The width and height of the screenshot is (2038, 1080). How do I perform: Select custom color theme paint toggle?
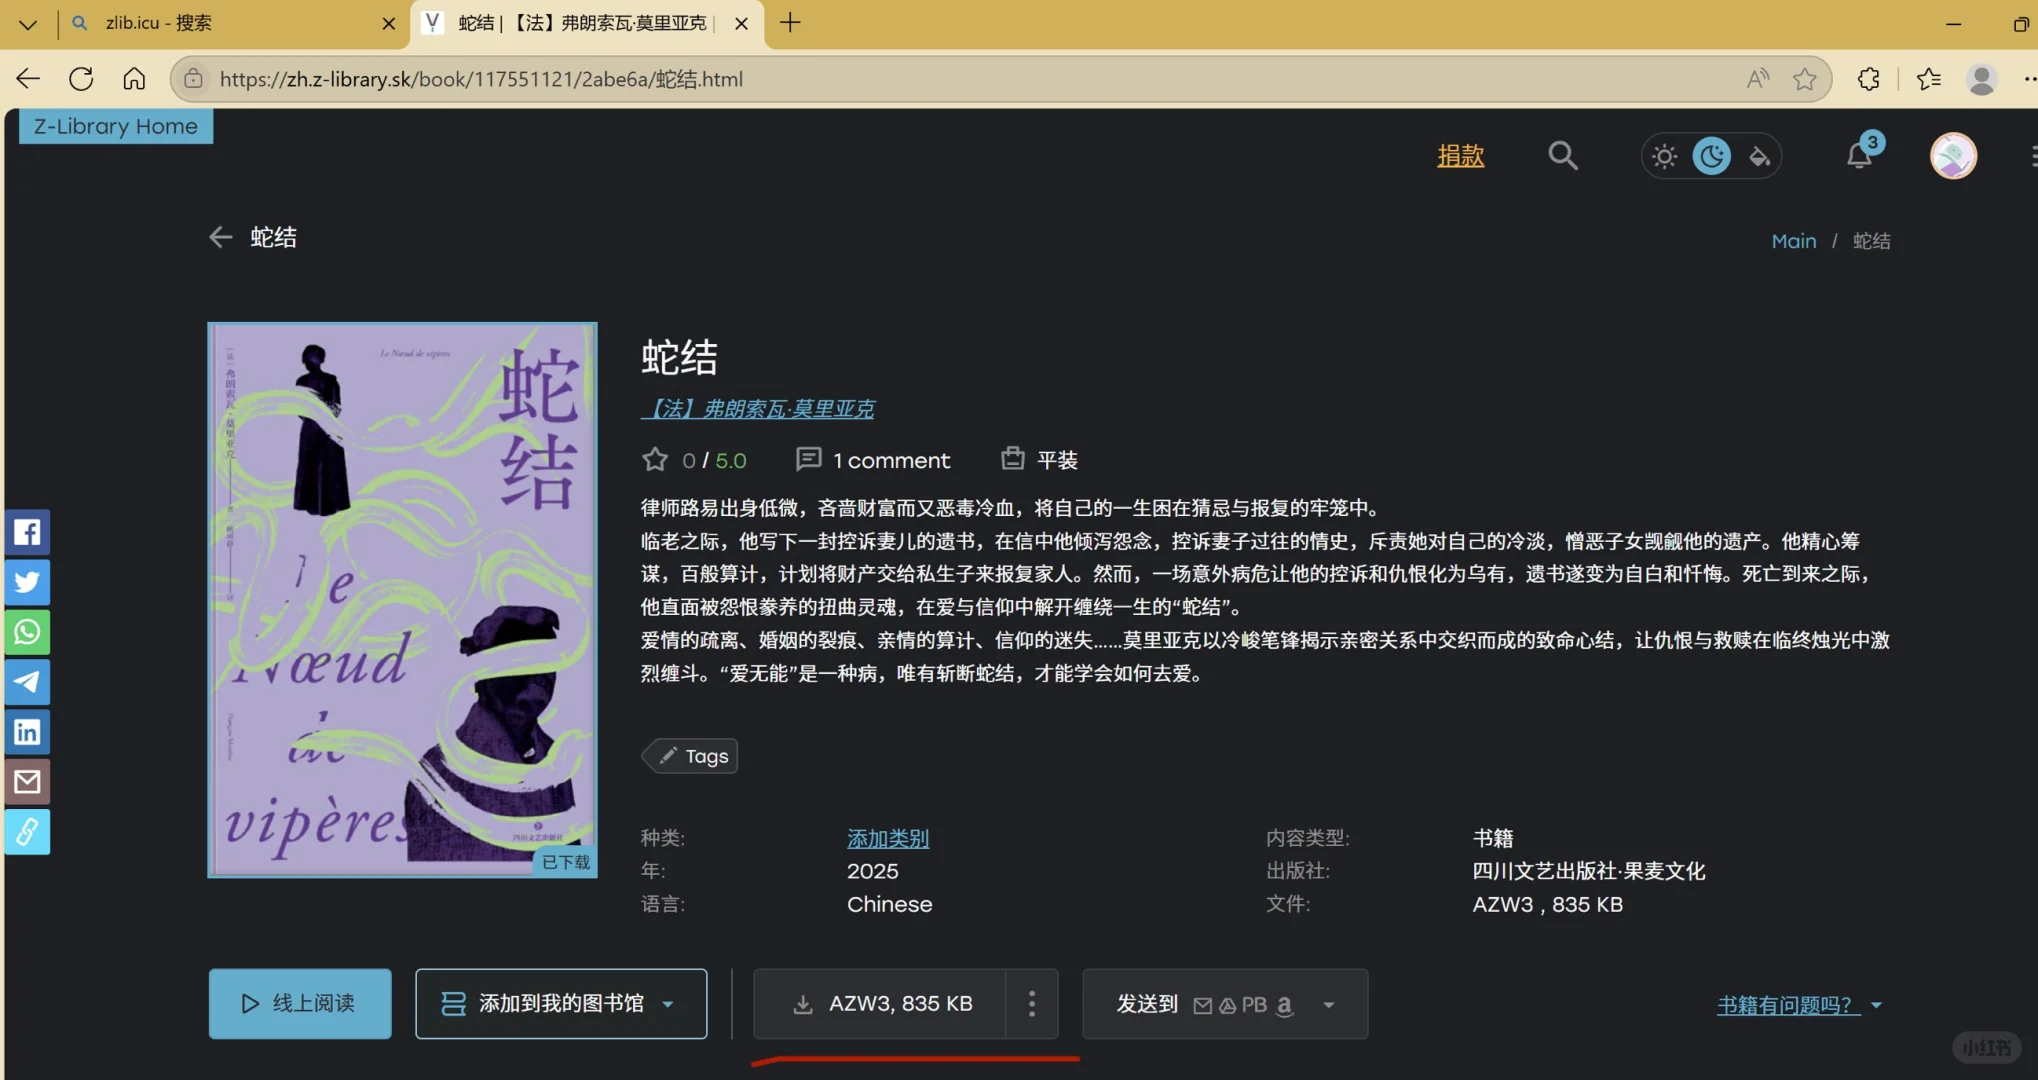[1760, 157]
